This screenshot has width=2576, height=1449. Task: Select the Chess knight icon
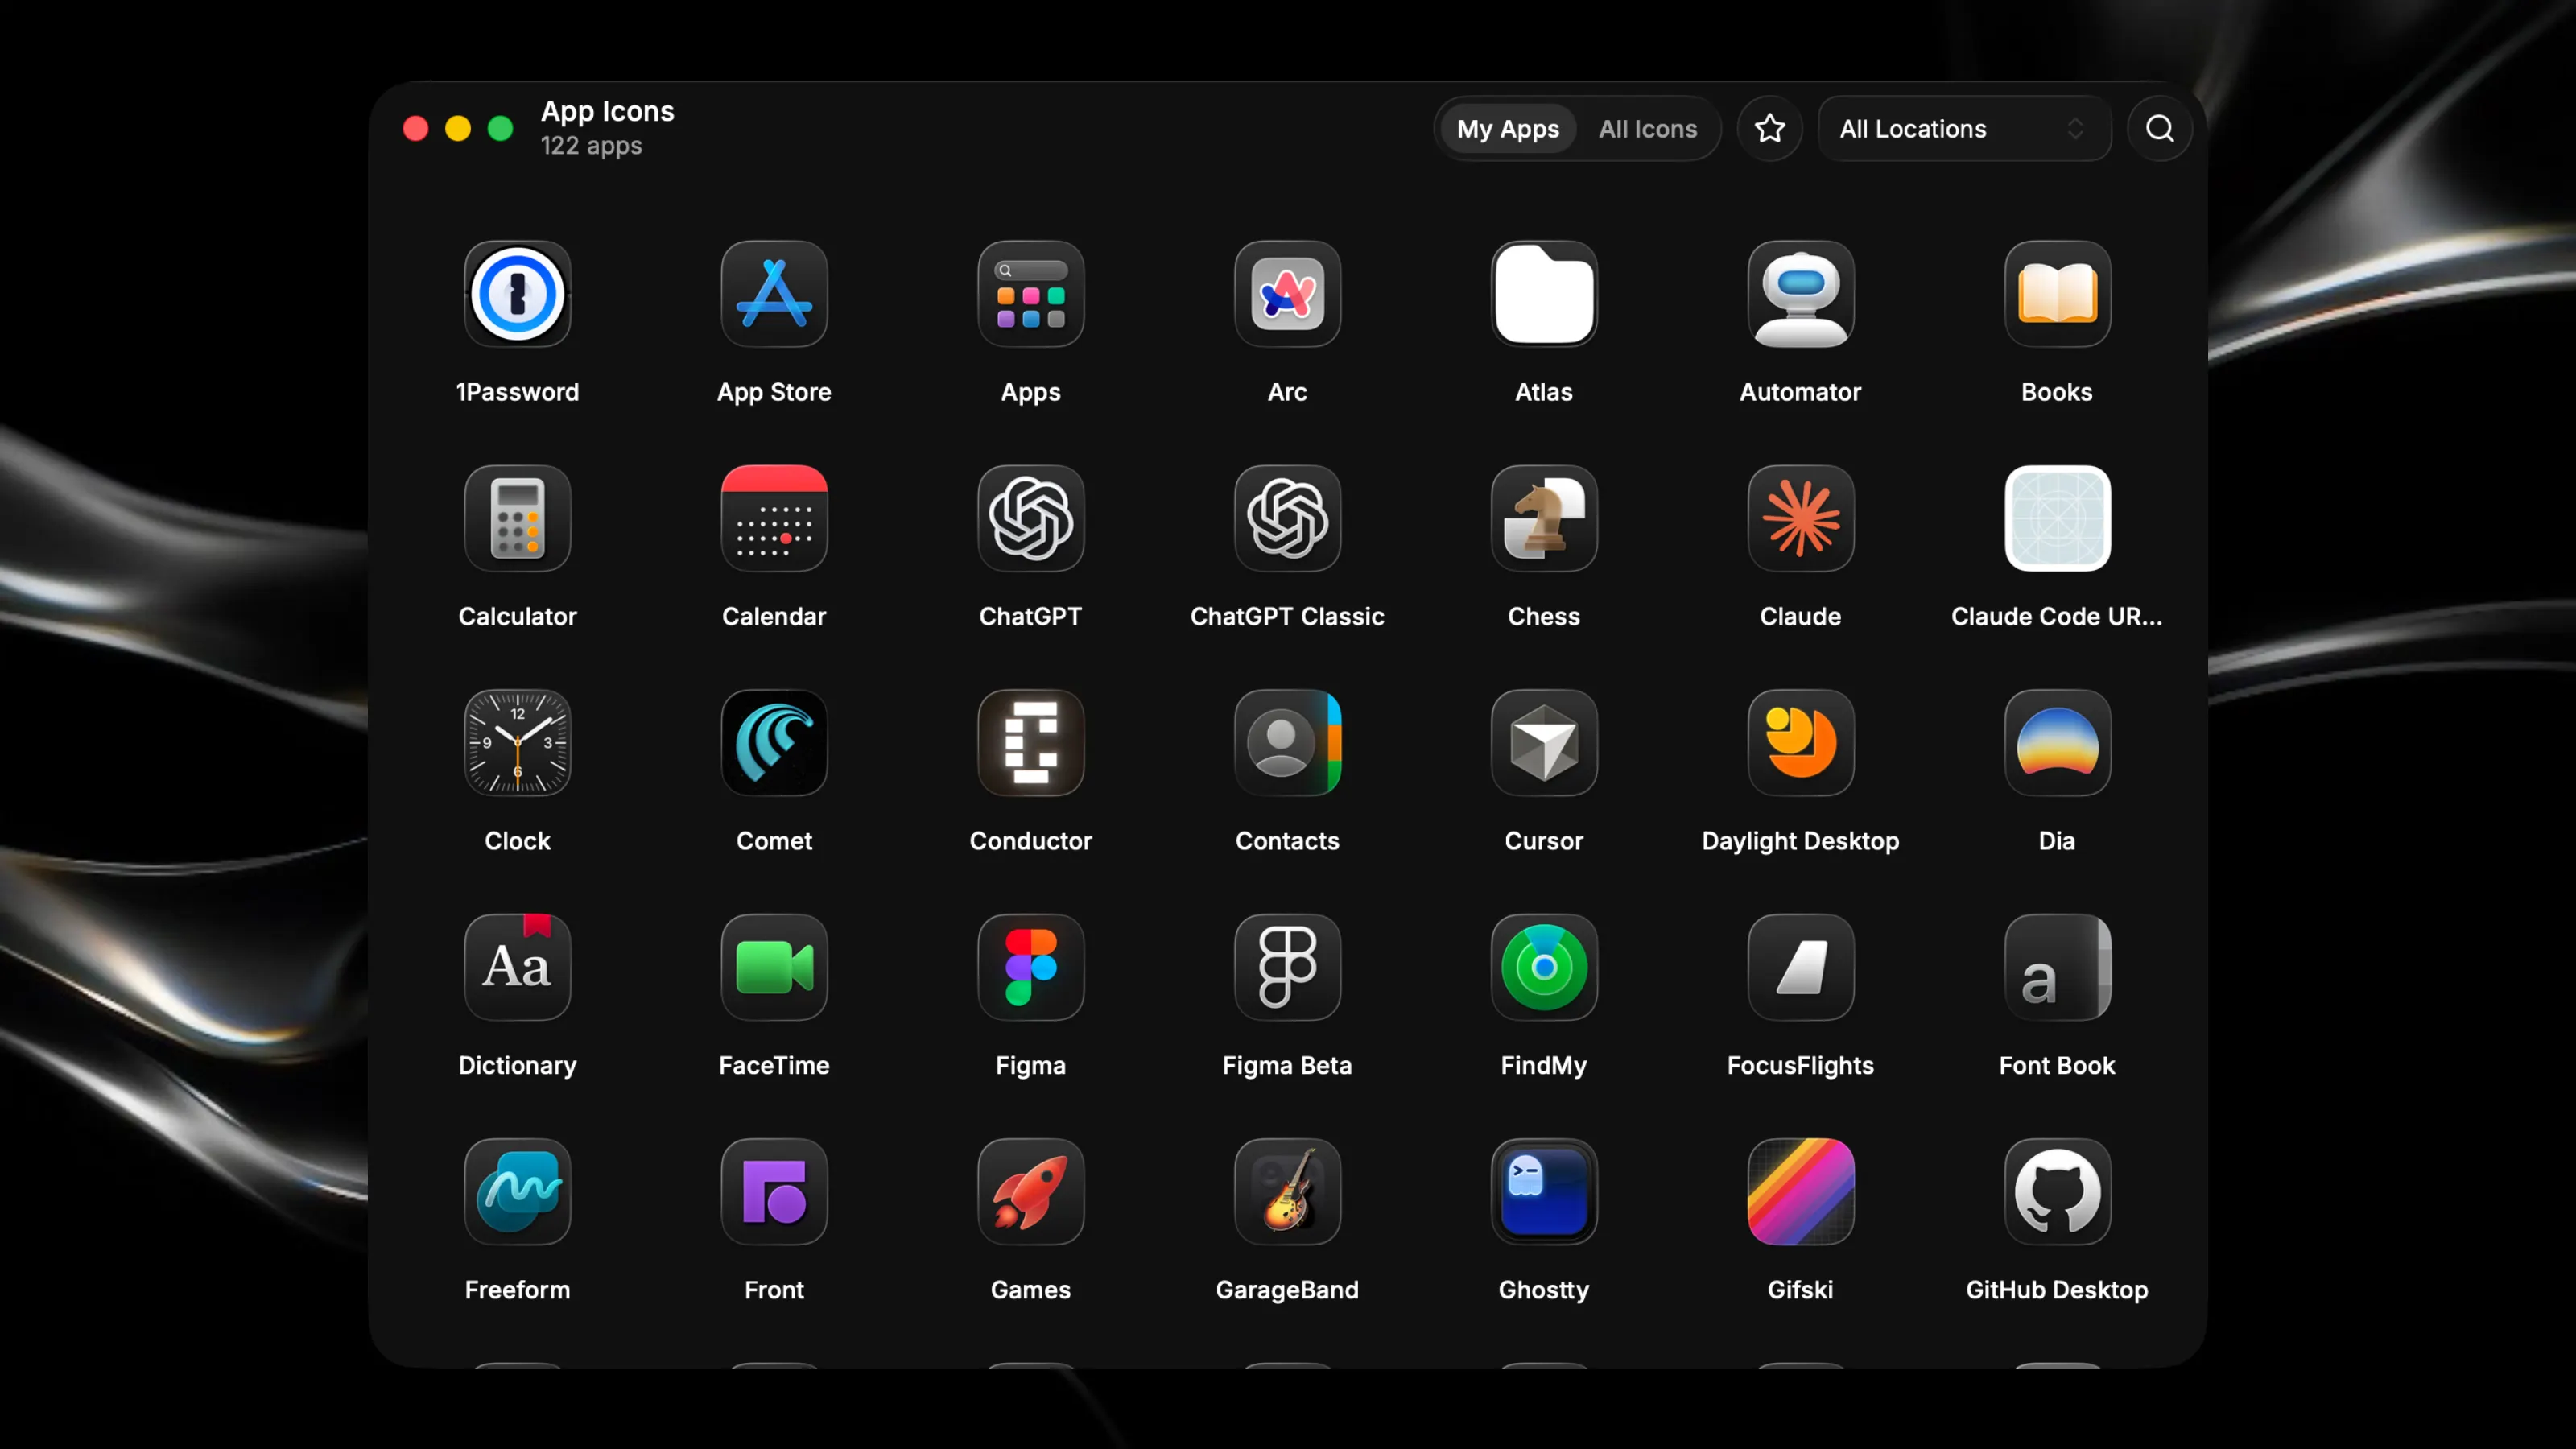(x=1544, y=518)
